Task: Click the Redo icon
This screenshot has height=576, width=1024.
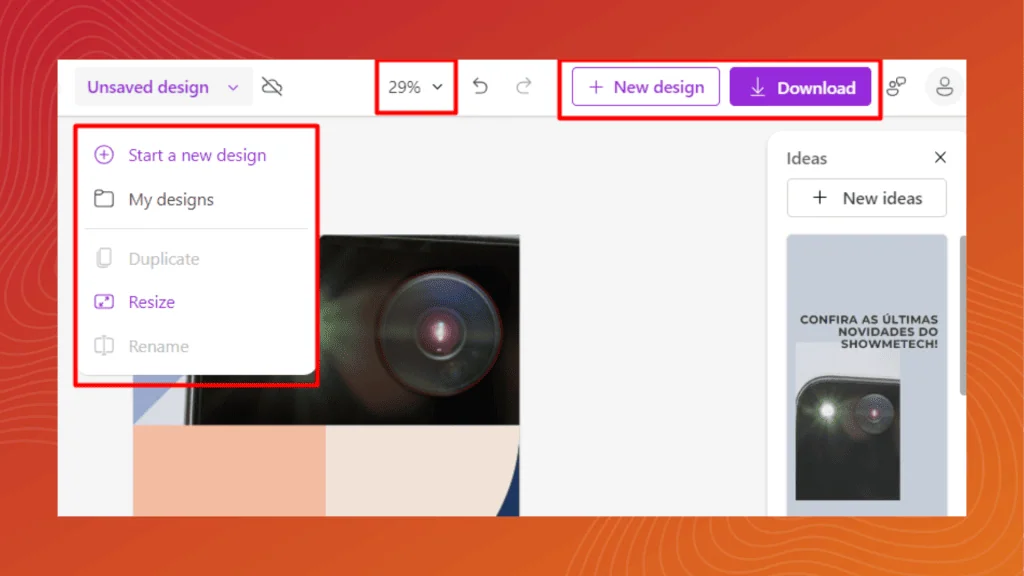Action: pyautogui.click(x=524, y=87)
